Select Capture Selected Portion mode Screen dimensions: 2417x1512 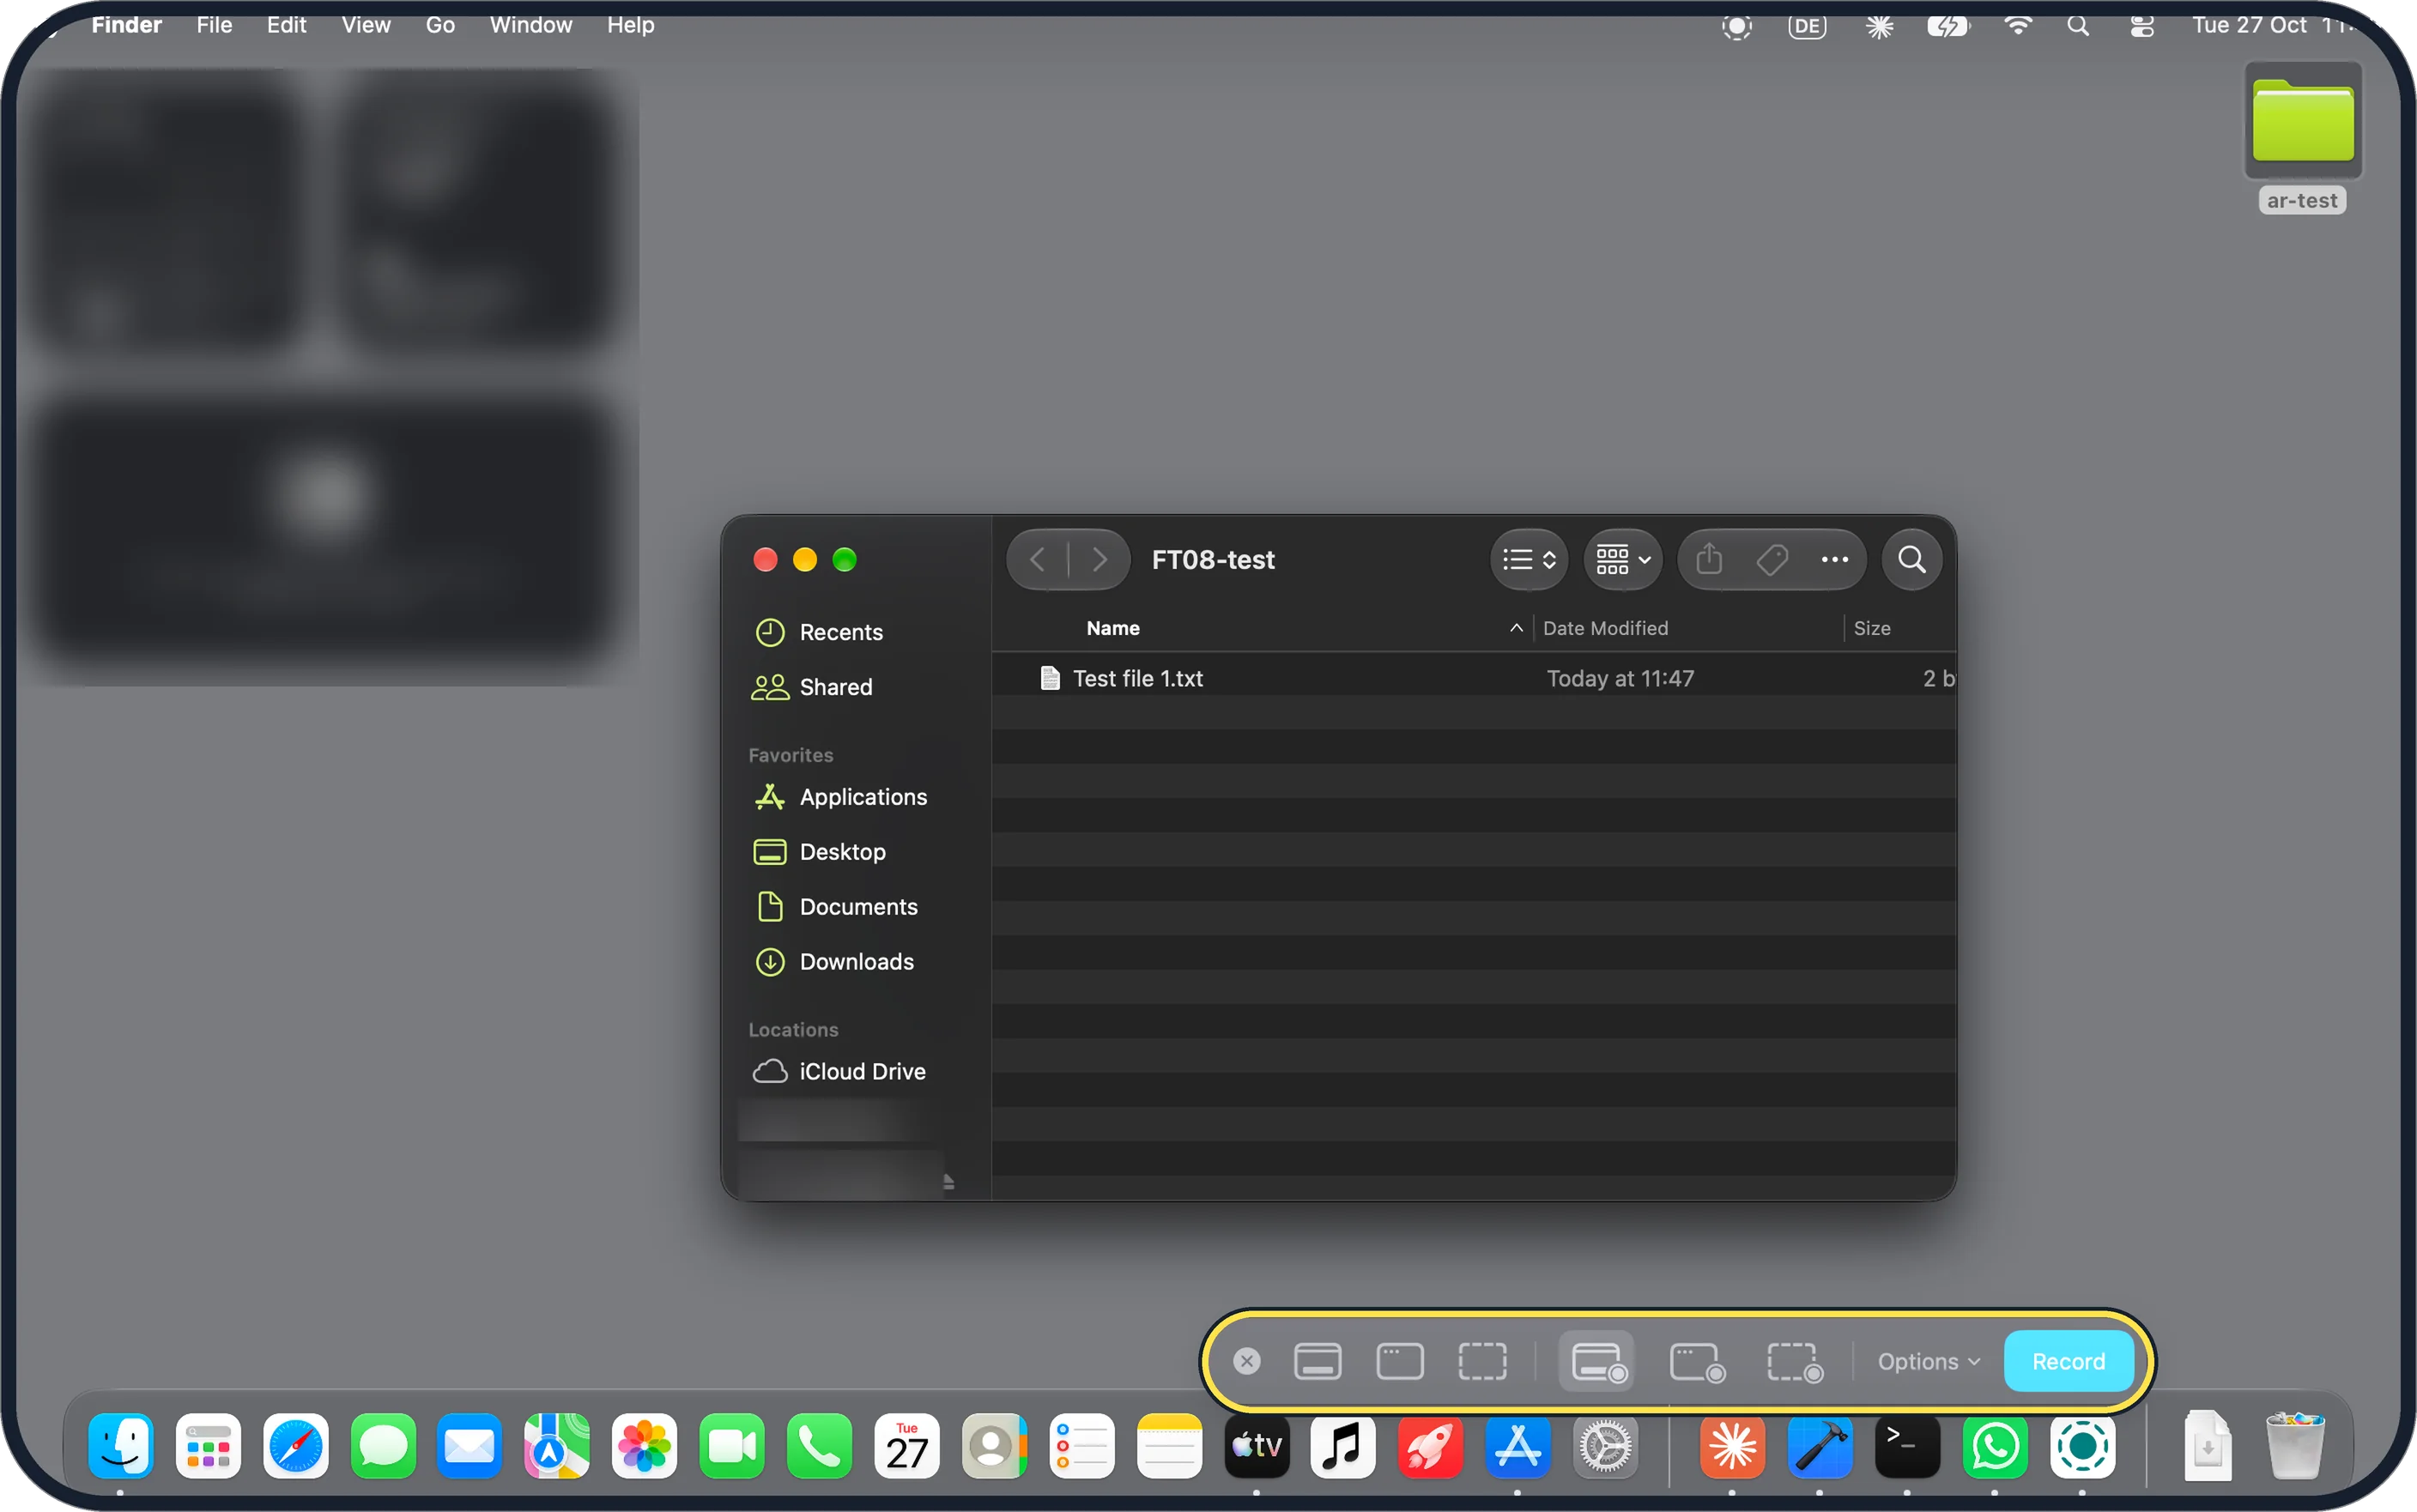point(1481,1361)
